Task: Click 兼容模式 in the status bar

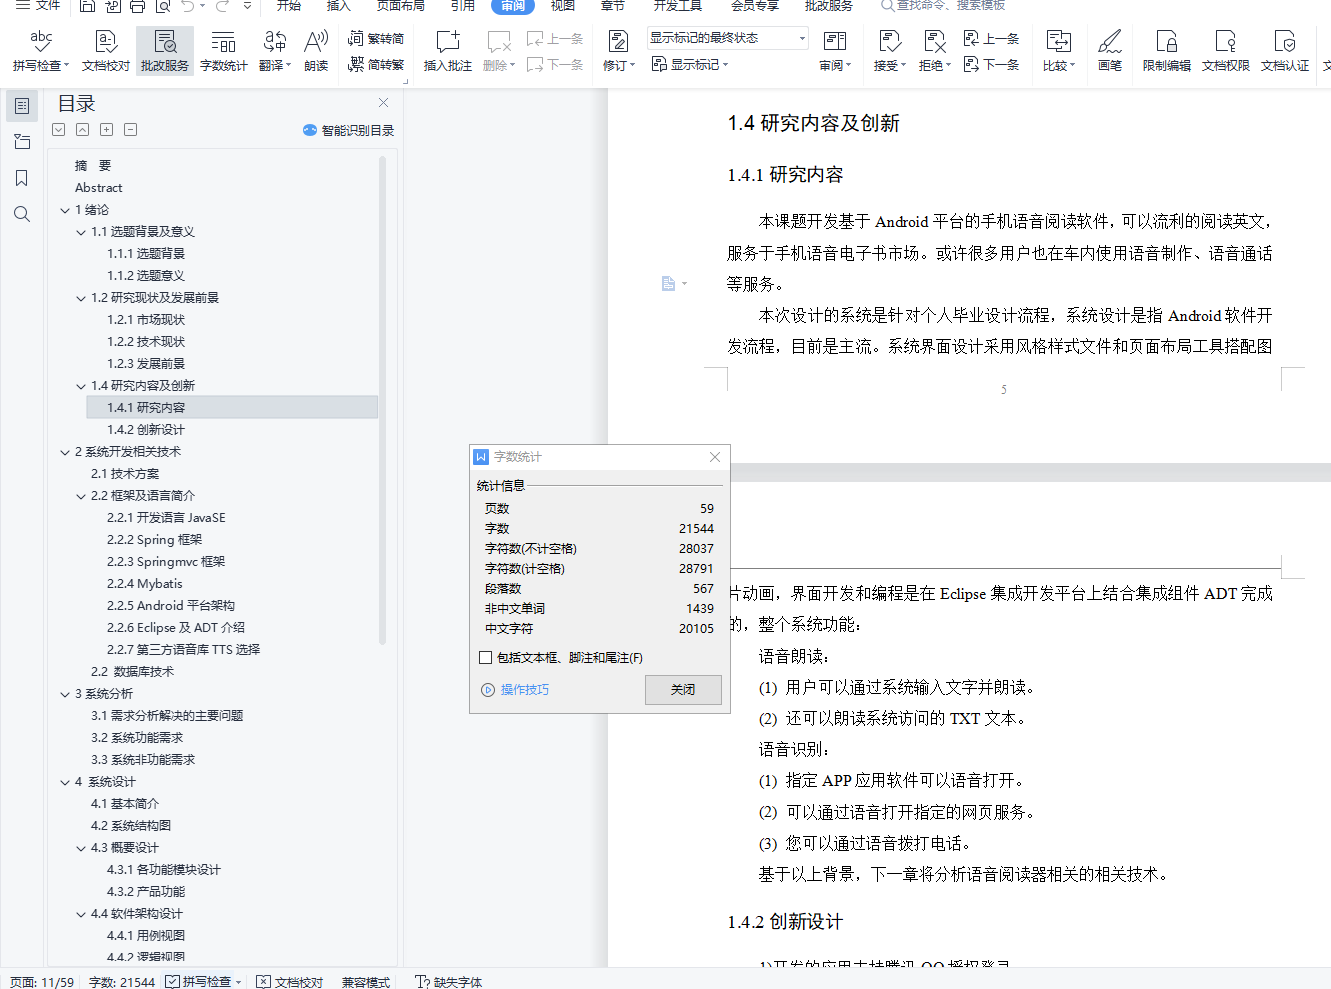Action: point(366,982)
